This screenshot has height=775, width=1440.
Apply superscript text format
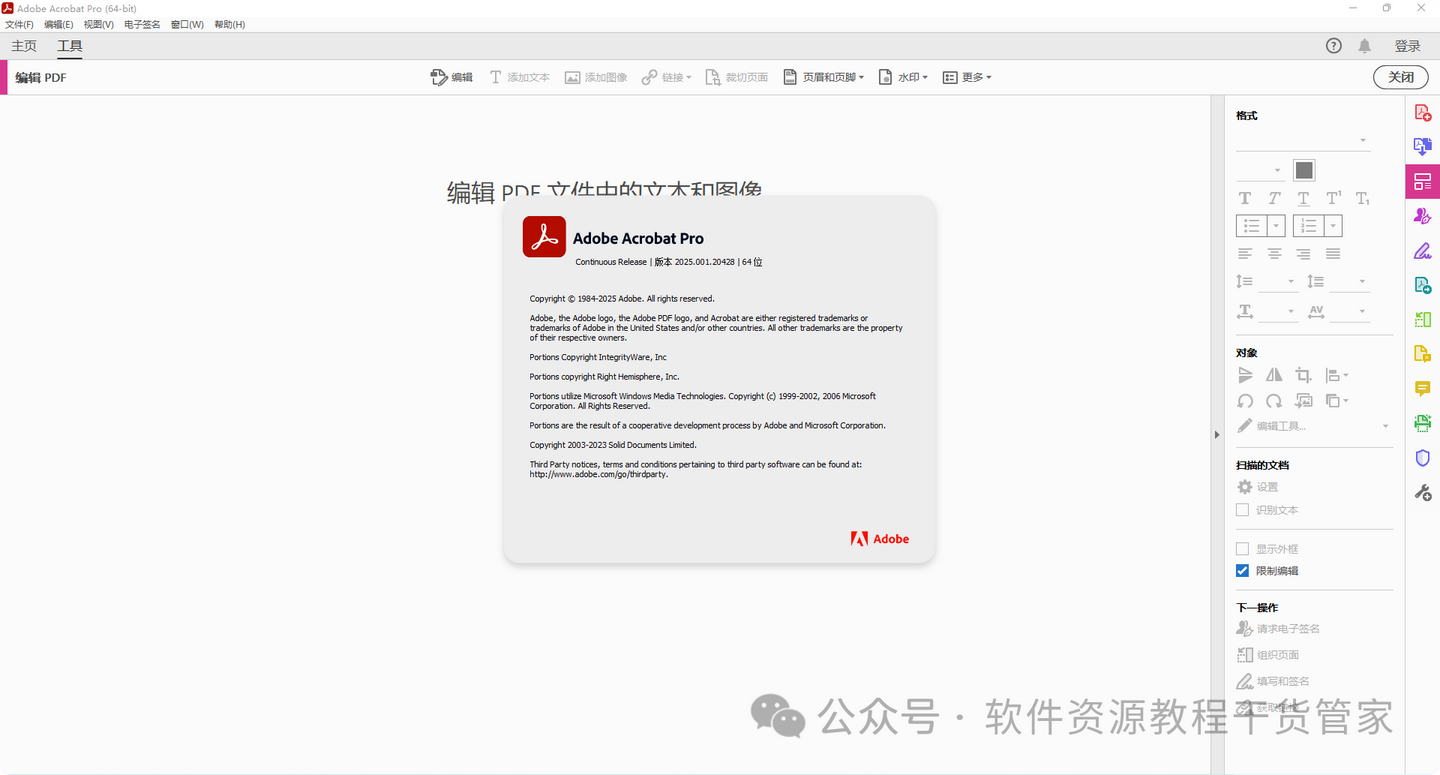(1333, 198)
